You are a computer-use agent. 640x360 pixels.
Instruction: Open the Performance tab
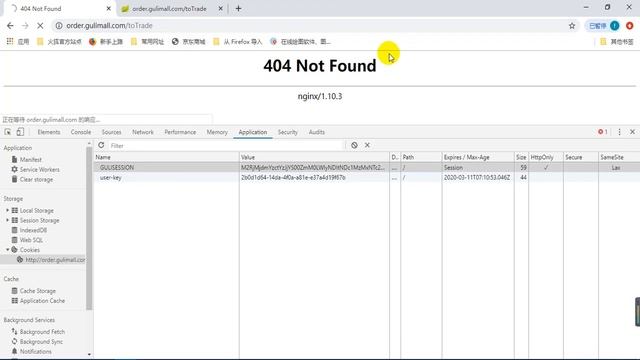click(180, 132)
